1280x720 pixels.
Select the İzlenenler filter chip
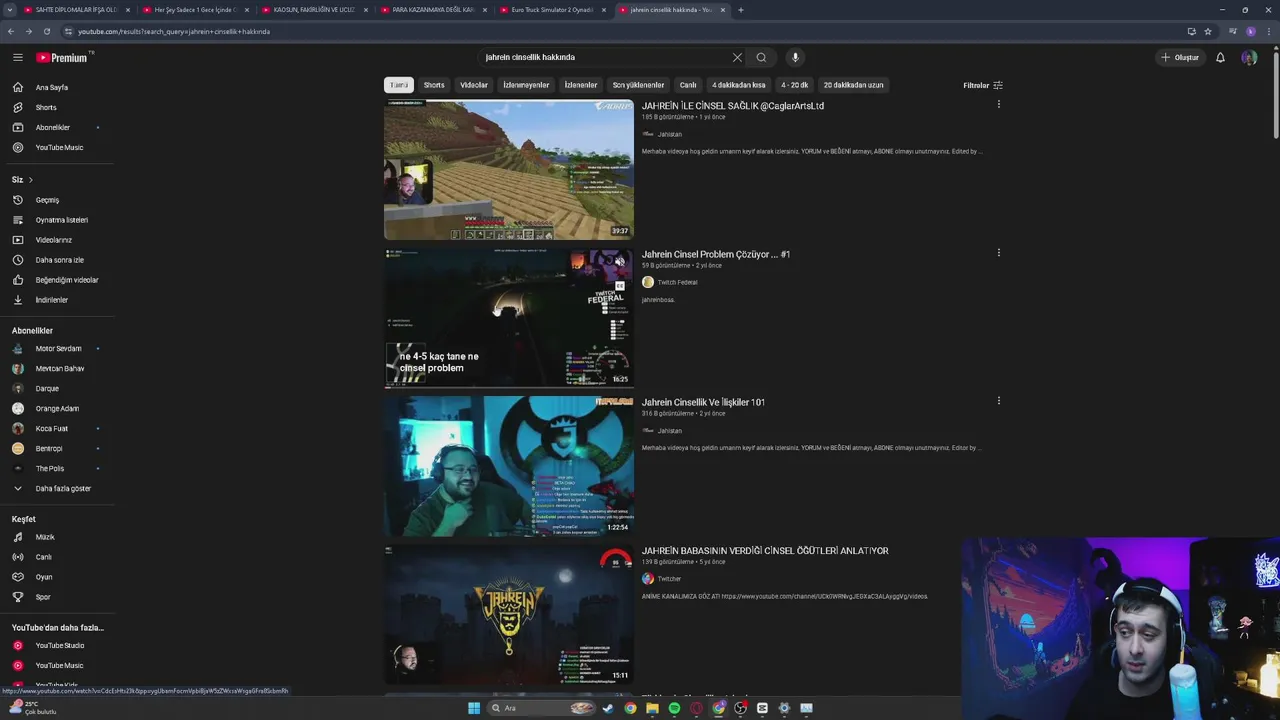(x=581, y=85)
